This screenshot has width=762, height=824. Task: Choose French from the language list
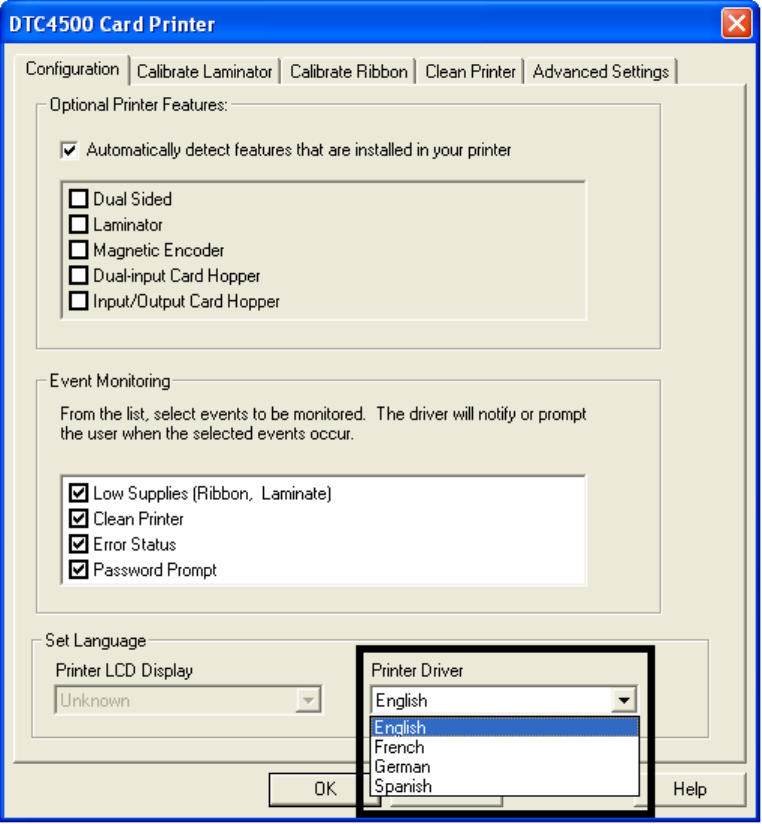tap(504, 747)
